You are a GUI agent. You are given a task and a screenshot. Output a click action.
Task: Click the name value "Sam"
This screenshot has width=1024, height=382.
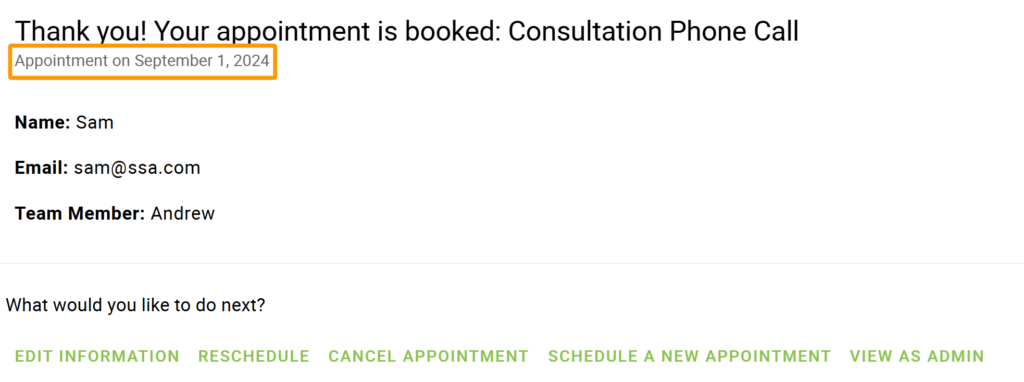click(x=95, y=123)
